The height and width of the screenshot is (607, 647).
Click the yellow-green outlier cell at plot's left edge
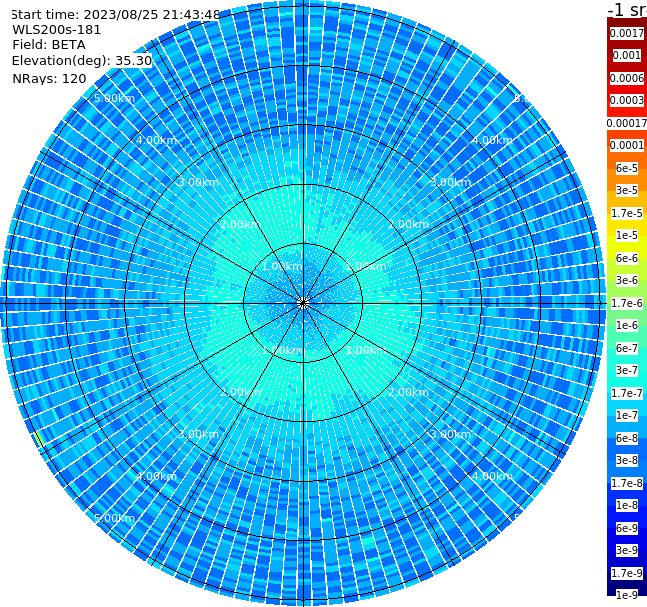point(39,439)
